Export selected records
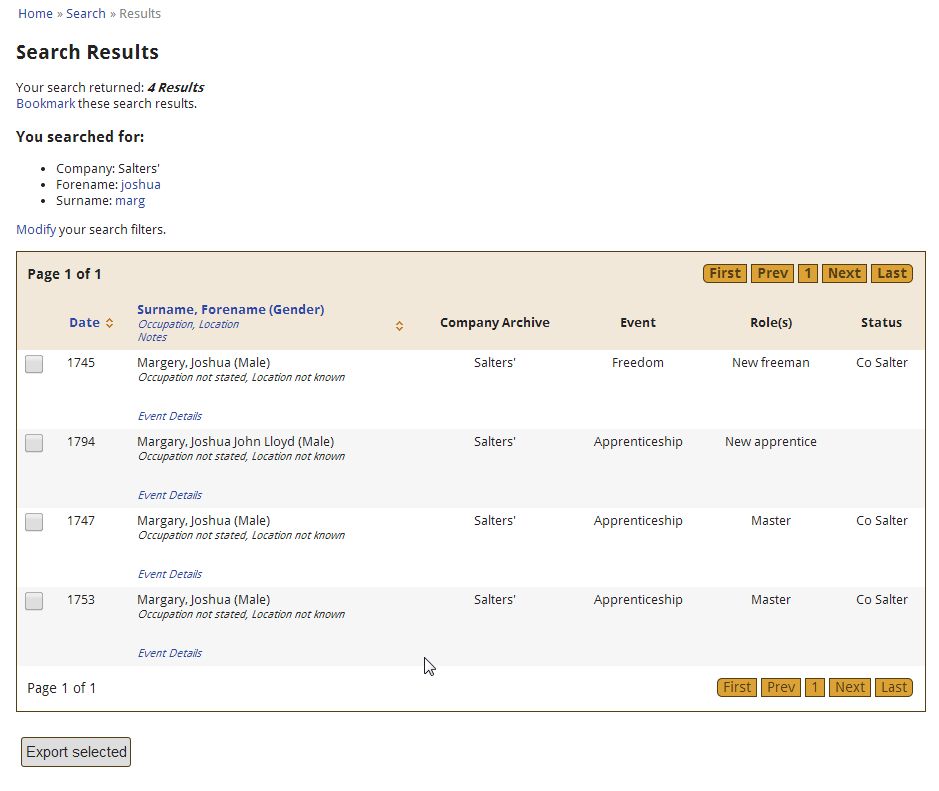The image size is (939, 791). tap(76, 752)
